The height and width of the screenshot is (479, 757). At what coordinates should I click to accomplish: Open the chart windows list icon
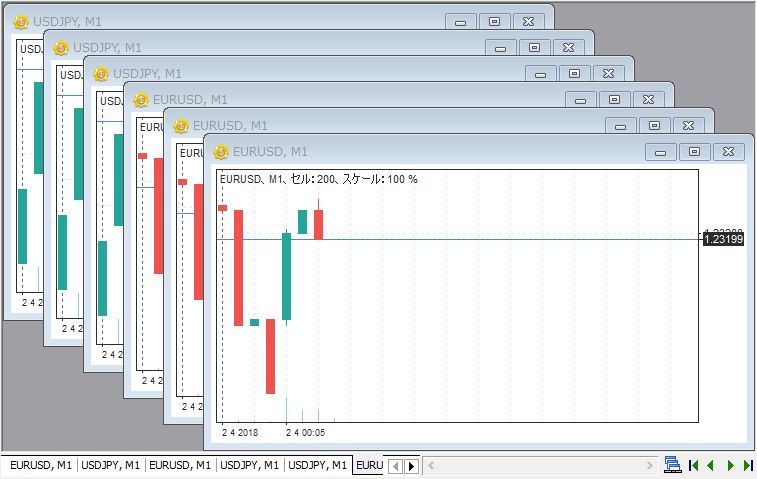pos(673,465)
